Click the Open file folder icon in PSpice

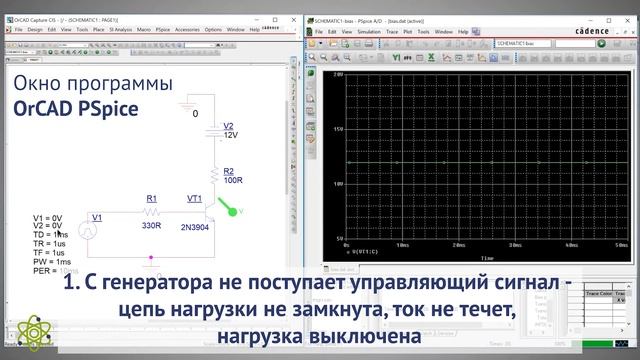333,44
